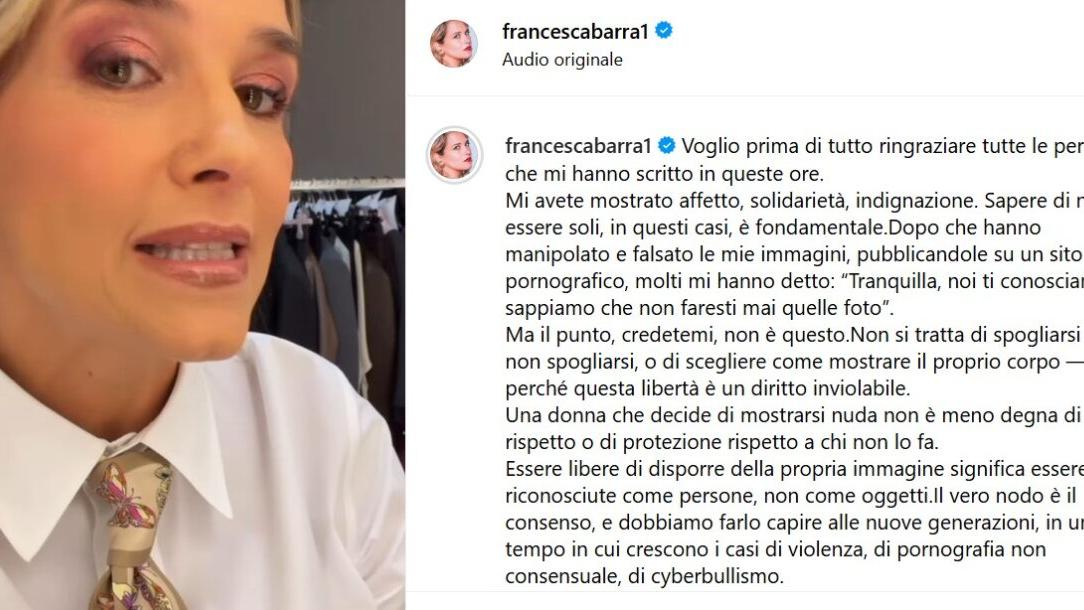This screenshot has height=610, width=1084.
Task: Open the Audio originale link
Action: click(x=562, y=60)
